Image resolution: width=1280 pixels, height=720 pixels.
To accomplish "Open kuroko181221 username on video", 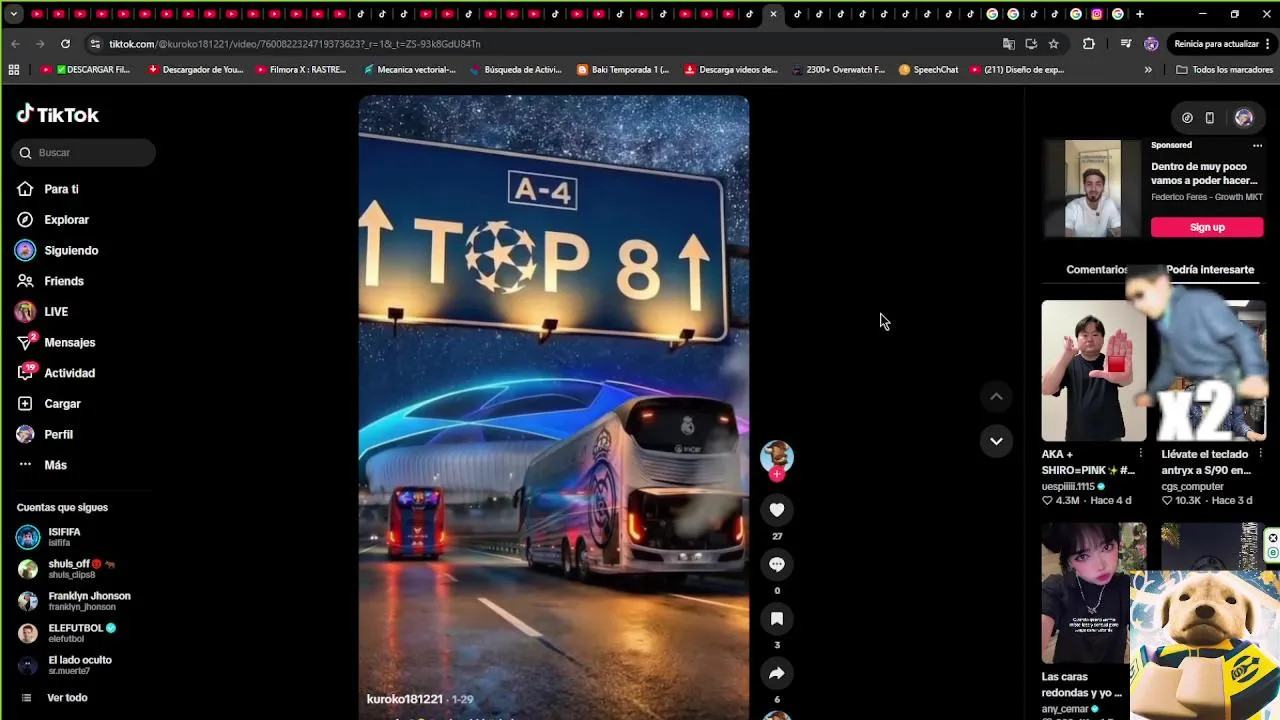I will pyautogui.click(x=404, y=699).
